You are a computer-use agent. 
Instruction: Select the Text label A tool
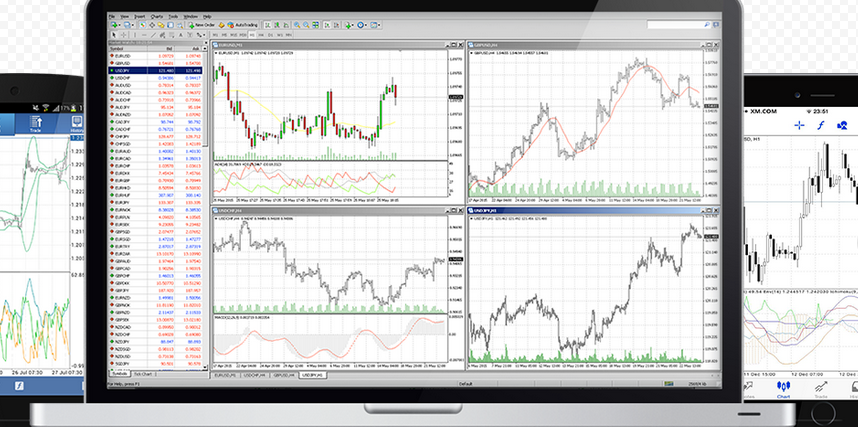point(181,34)
